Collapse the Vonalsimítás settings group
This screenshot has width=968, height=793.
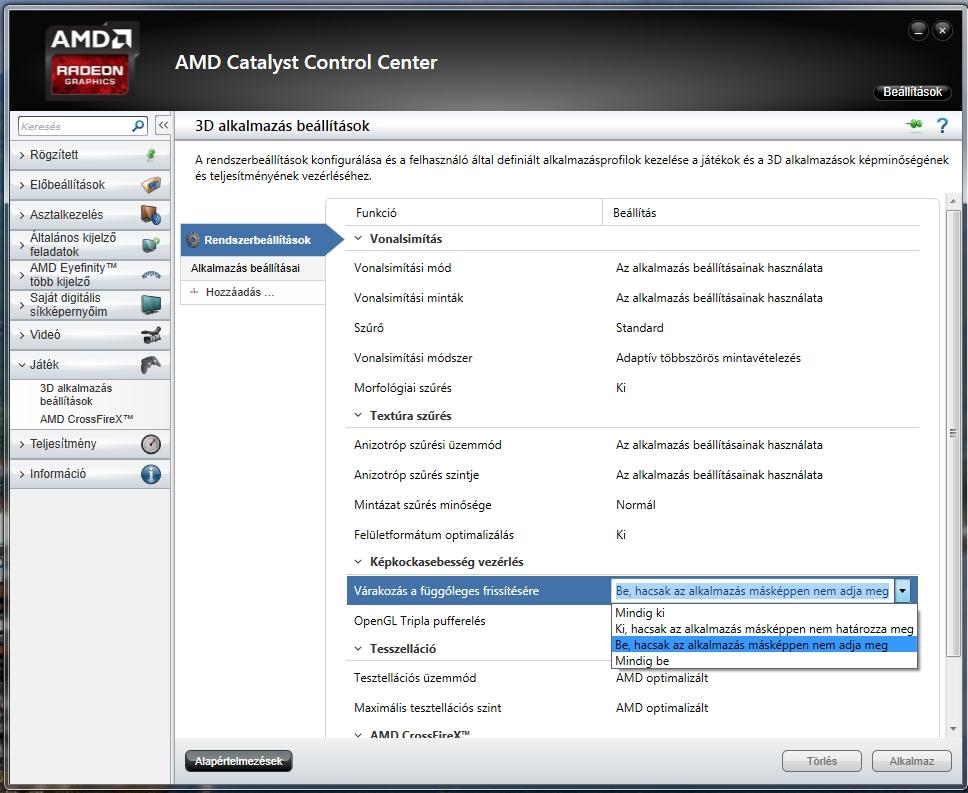358,238
